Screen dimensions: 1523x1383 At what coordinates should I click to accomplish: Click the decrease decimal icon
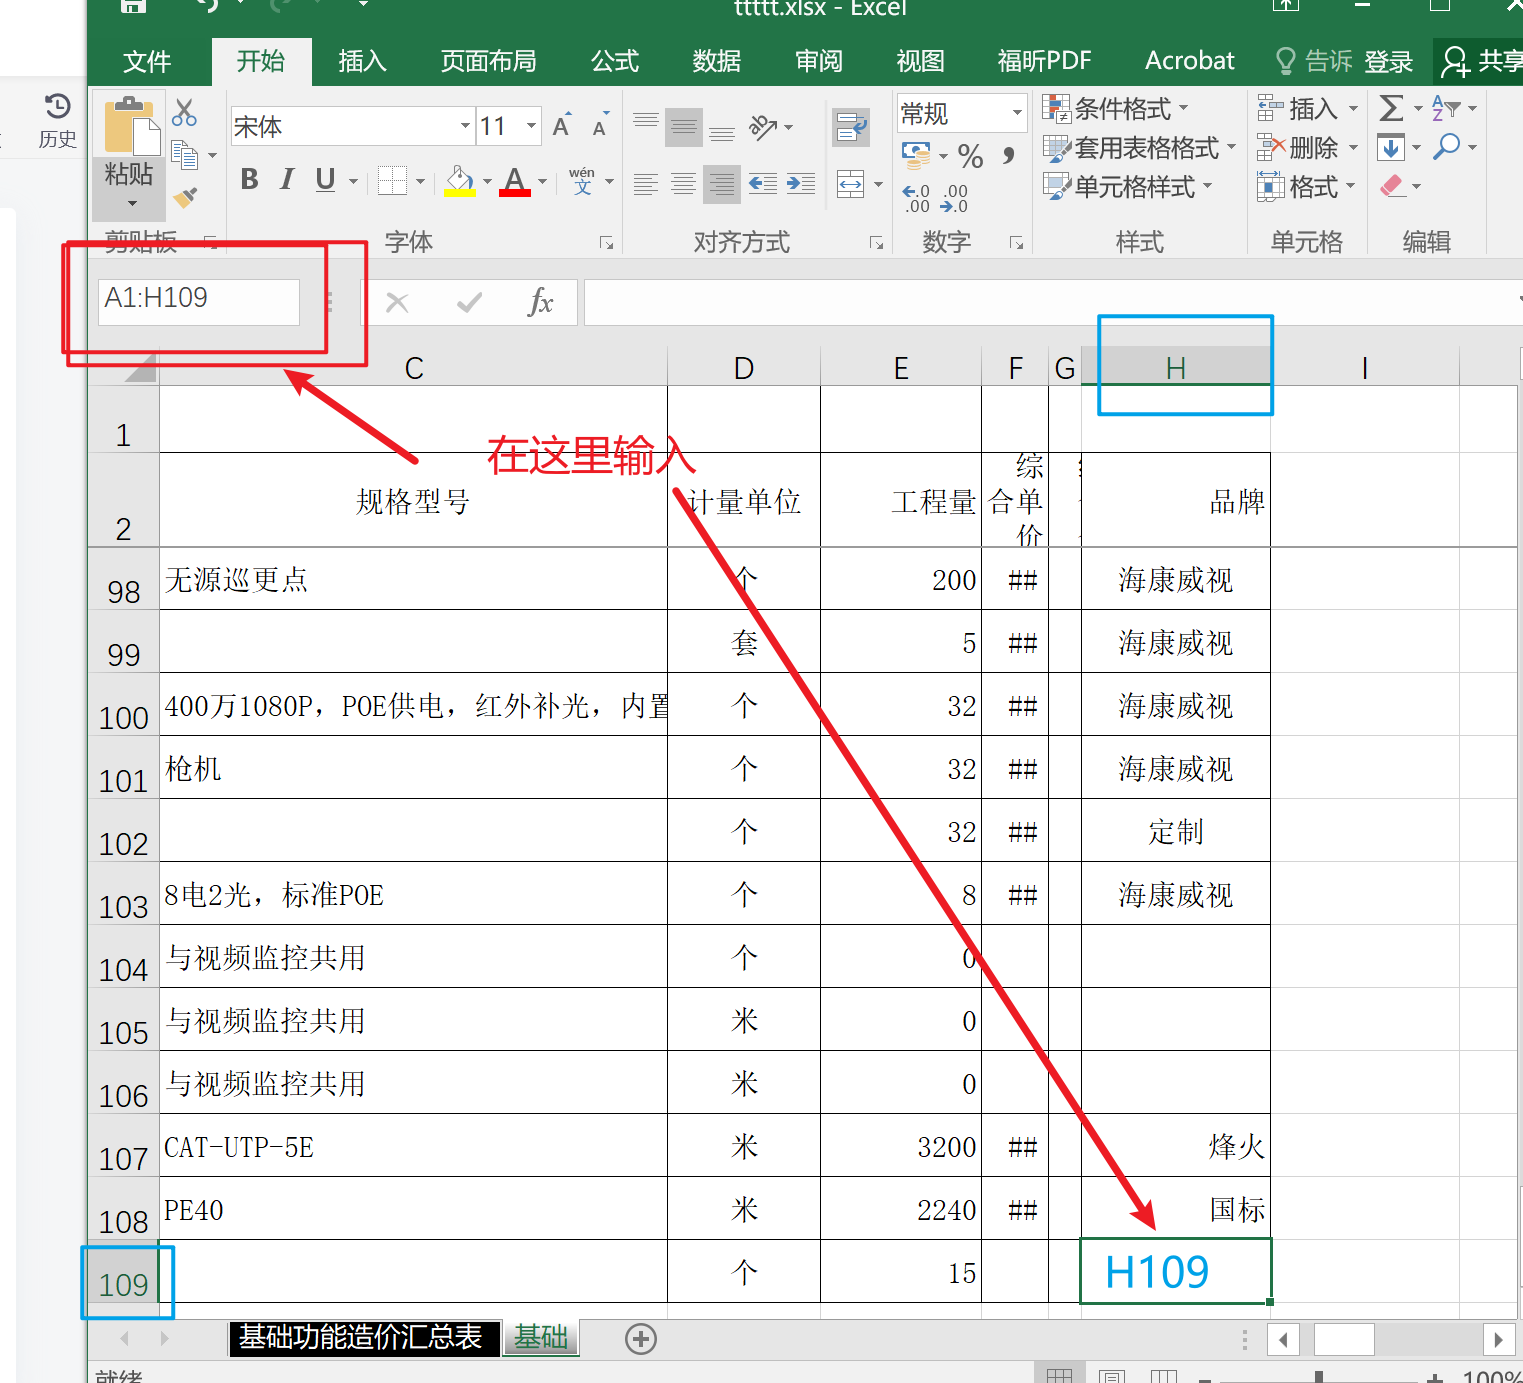[955, 197]
